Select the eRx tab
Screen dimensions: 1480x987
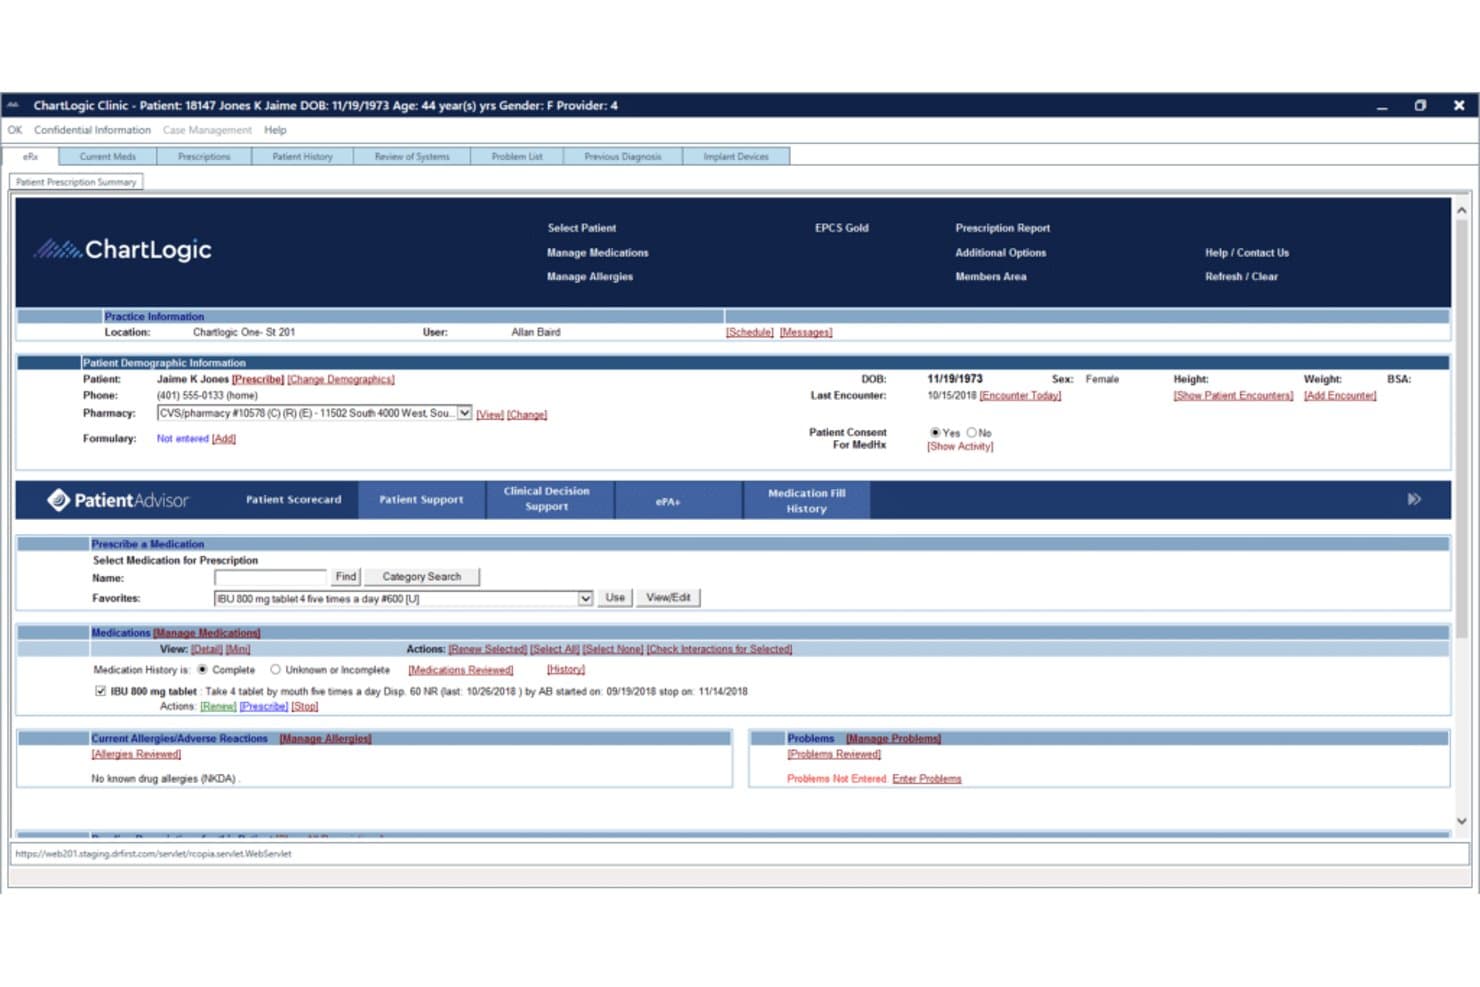coord(30,157)
